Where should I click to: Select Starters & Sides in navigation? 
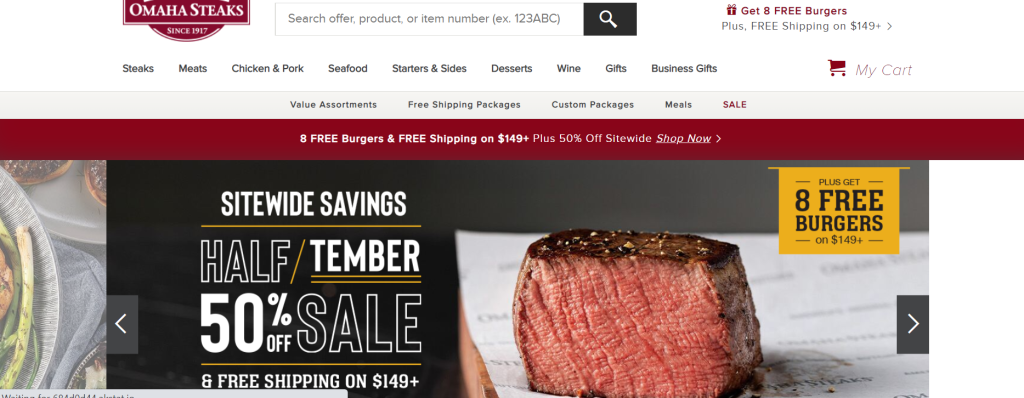click(x=429, y=69)
